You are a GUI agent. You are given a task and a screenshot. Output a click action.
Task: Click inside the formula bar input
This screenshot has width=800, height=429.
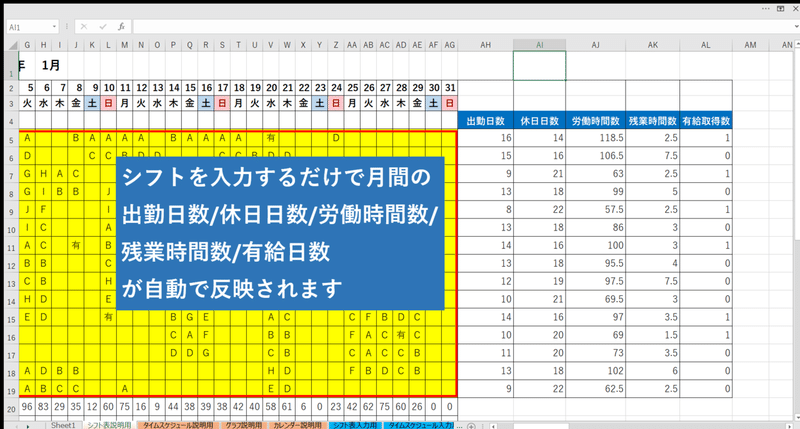462,27
